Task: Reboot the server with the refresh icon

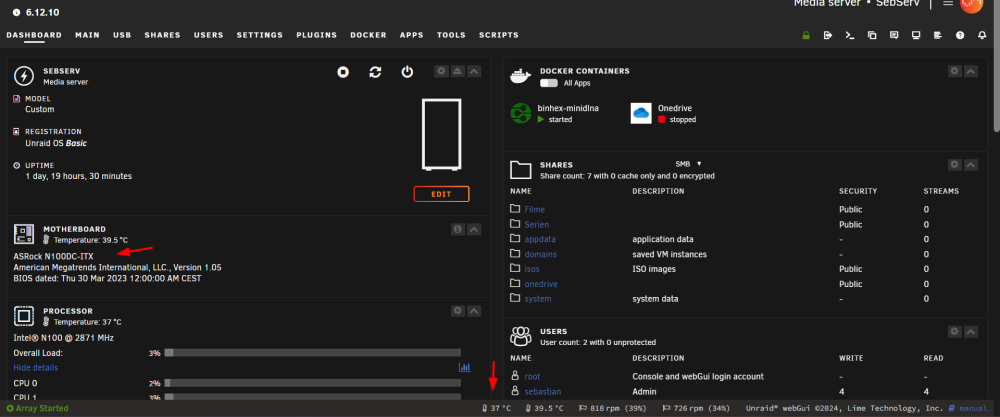Action: pos(375,72)
